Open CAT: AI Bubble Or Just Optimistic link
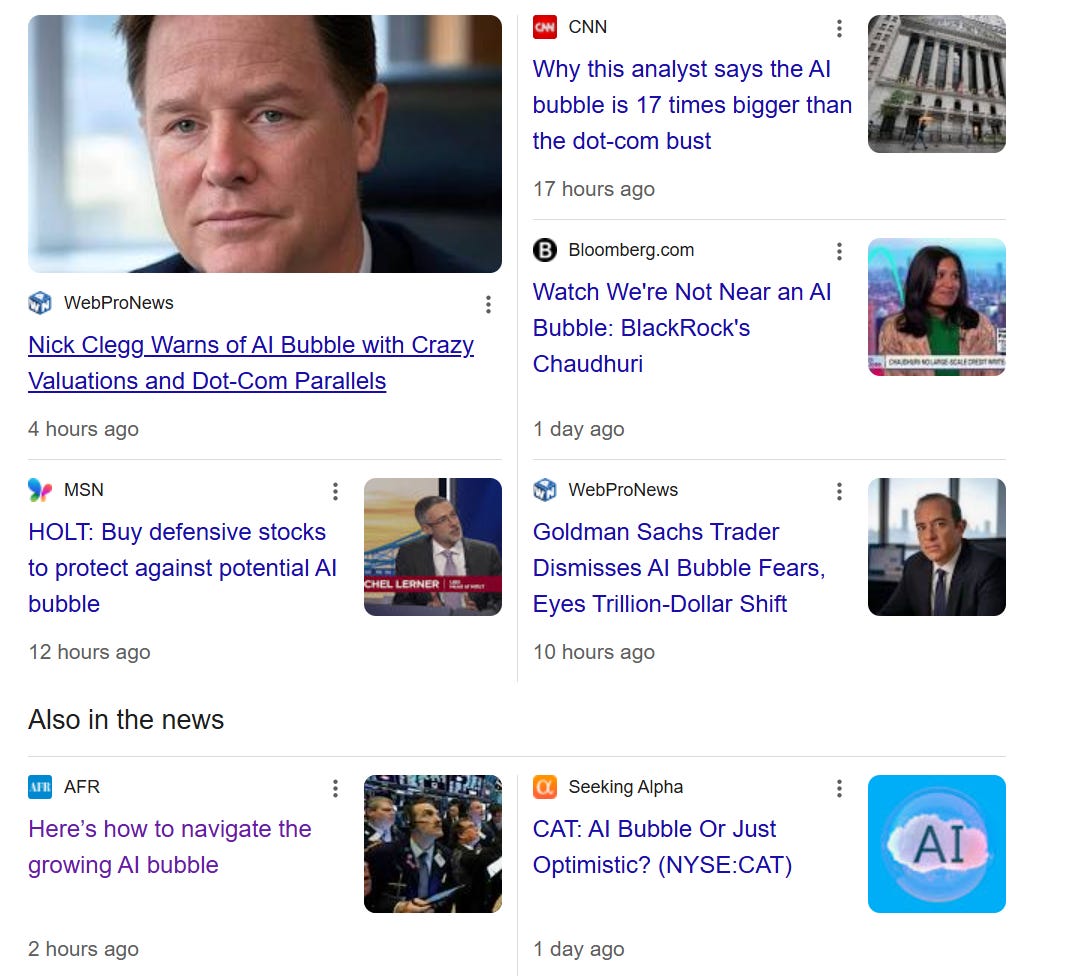The image size is (1069, 976). [662, 847]
